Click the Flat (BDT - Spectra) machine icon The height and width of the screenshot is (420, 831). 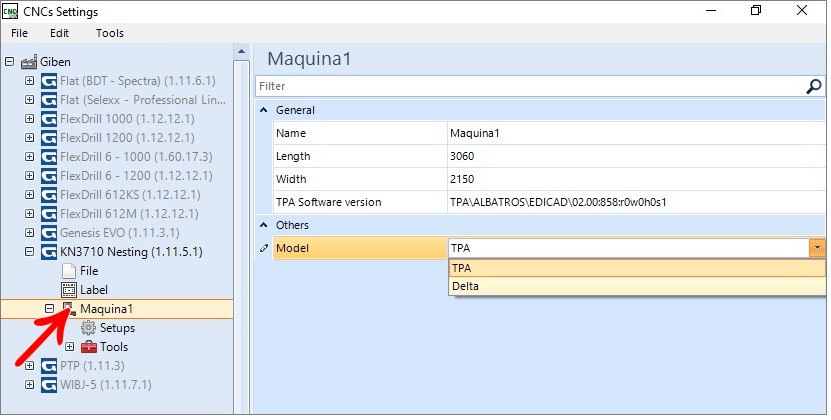coord(49,81)
